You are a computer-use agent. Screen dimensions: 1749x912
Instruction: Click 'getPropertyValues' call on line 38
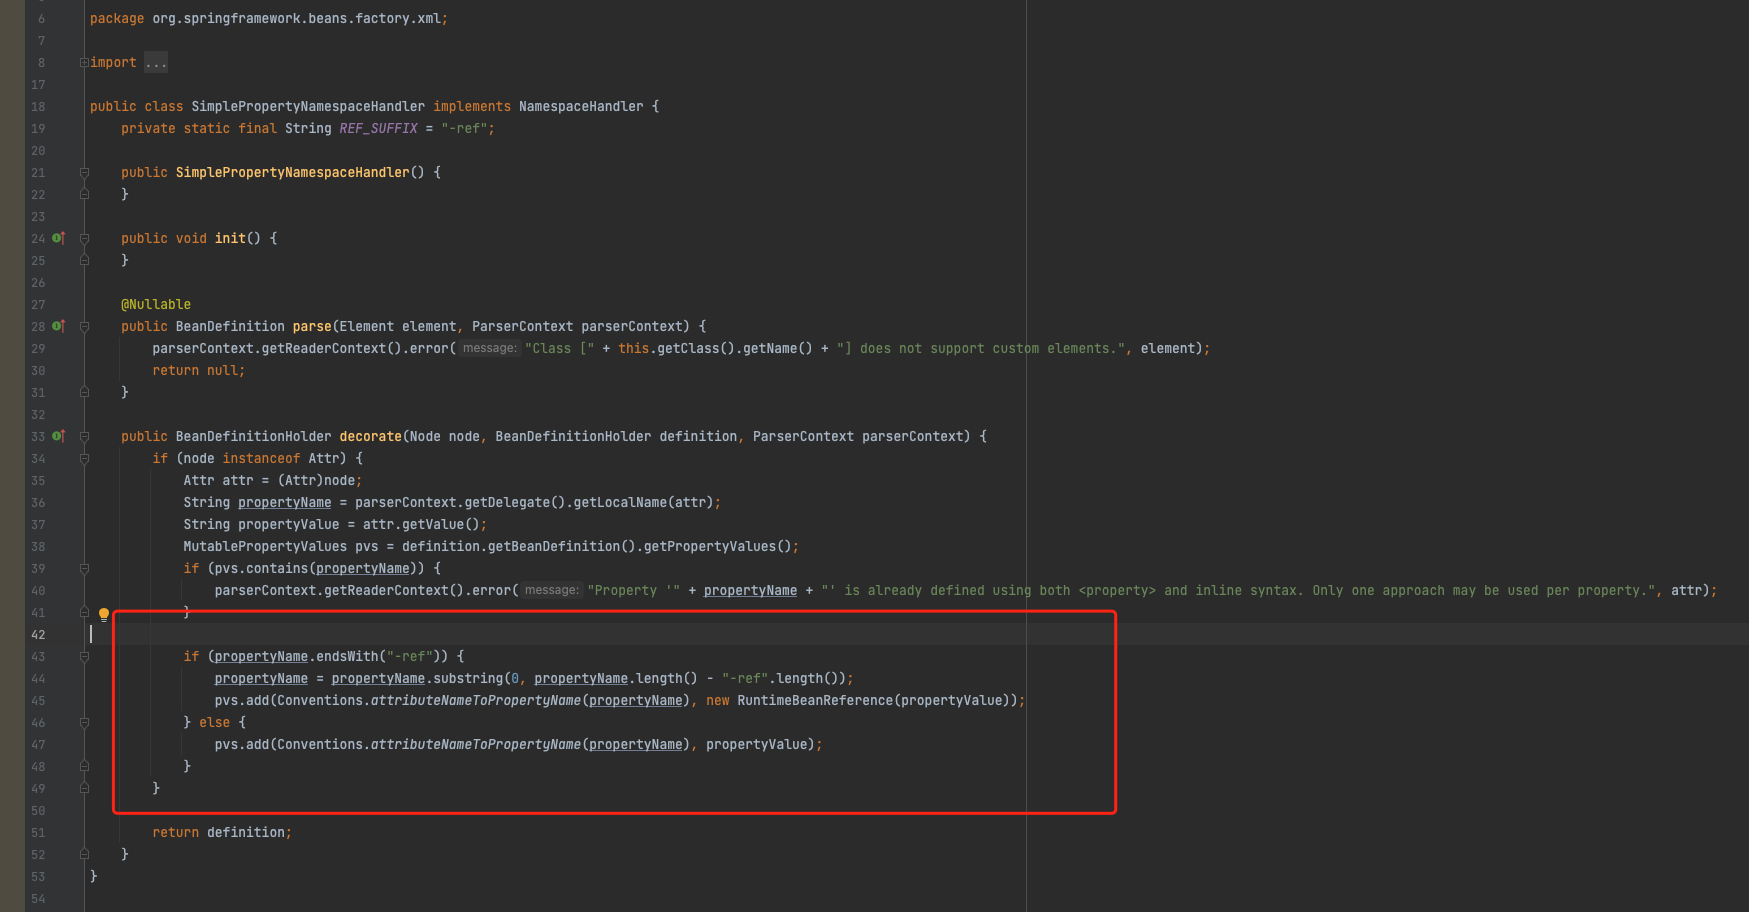point(710,546)
